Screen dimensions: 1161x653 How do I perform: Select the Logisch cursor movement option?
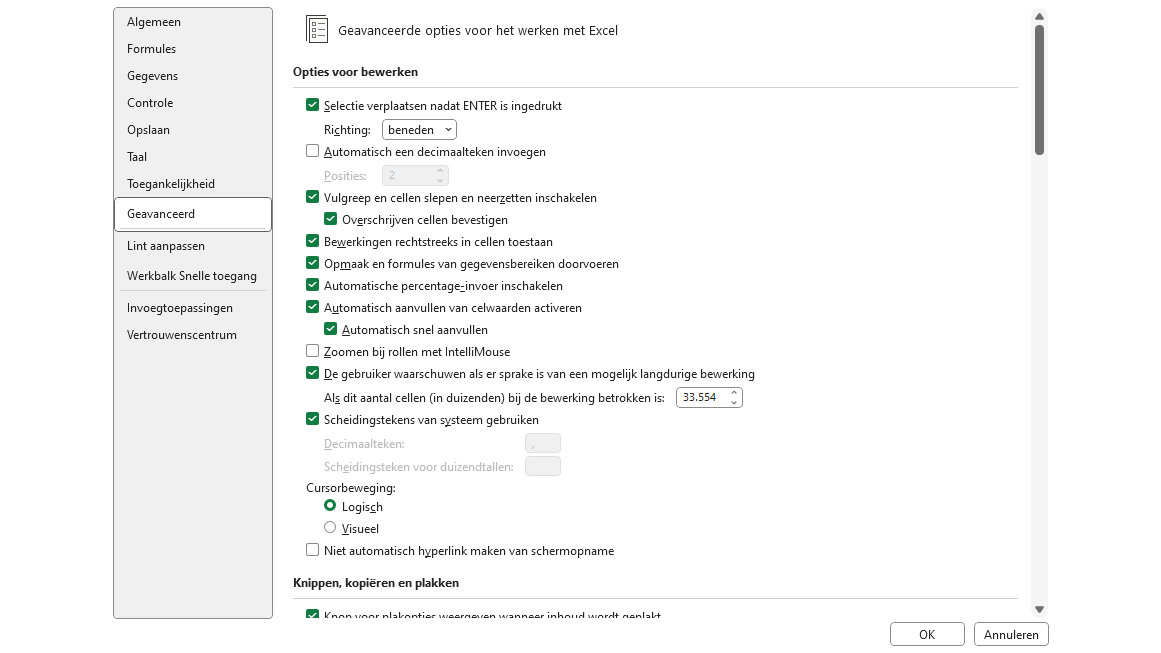coord(330,506)
